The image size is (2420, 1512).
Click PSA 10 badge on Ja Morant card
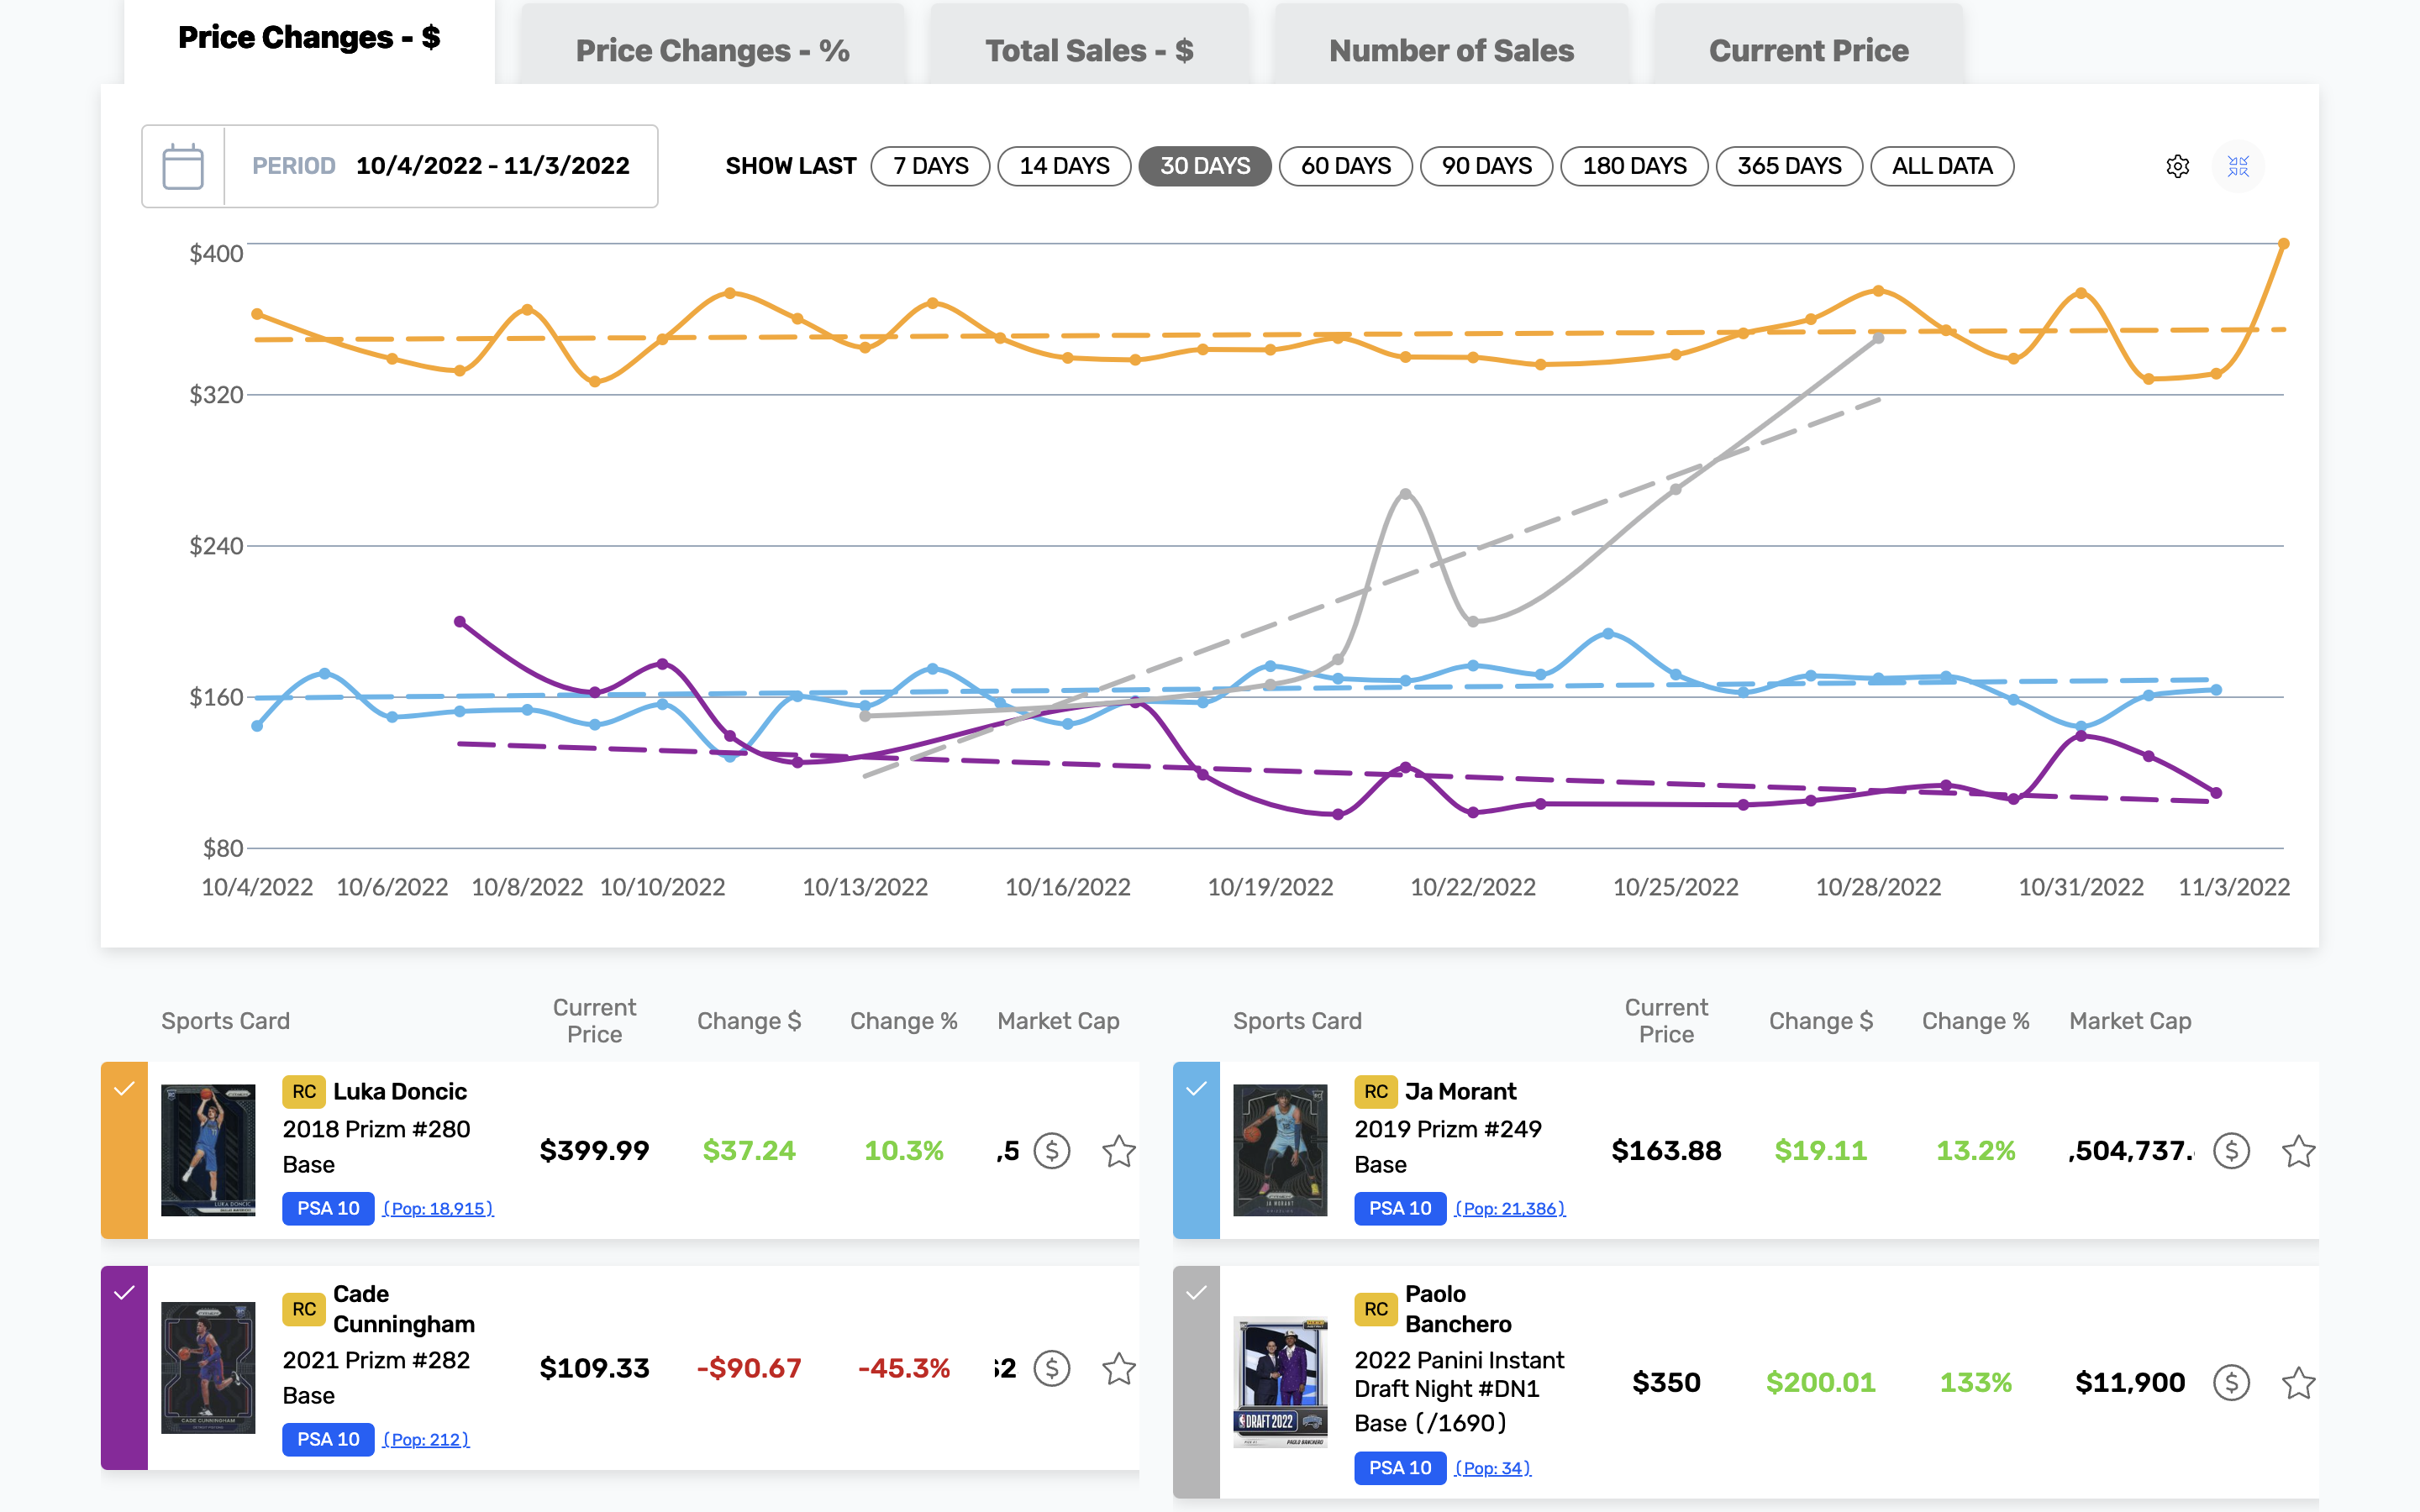pos(1400,1209)
